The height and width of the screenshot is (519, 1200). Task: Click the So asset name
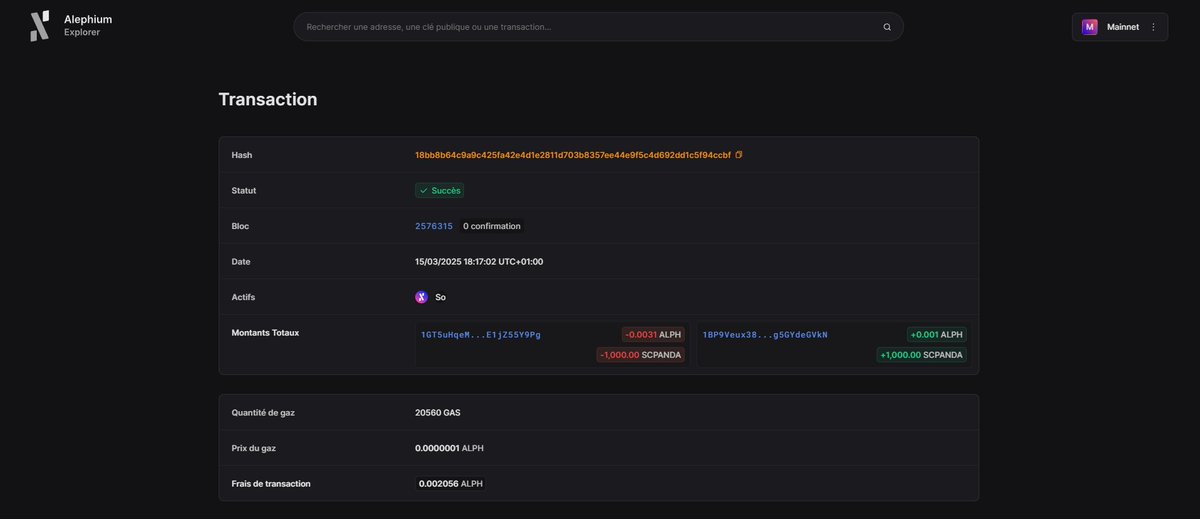[441, 297]
